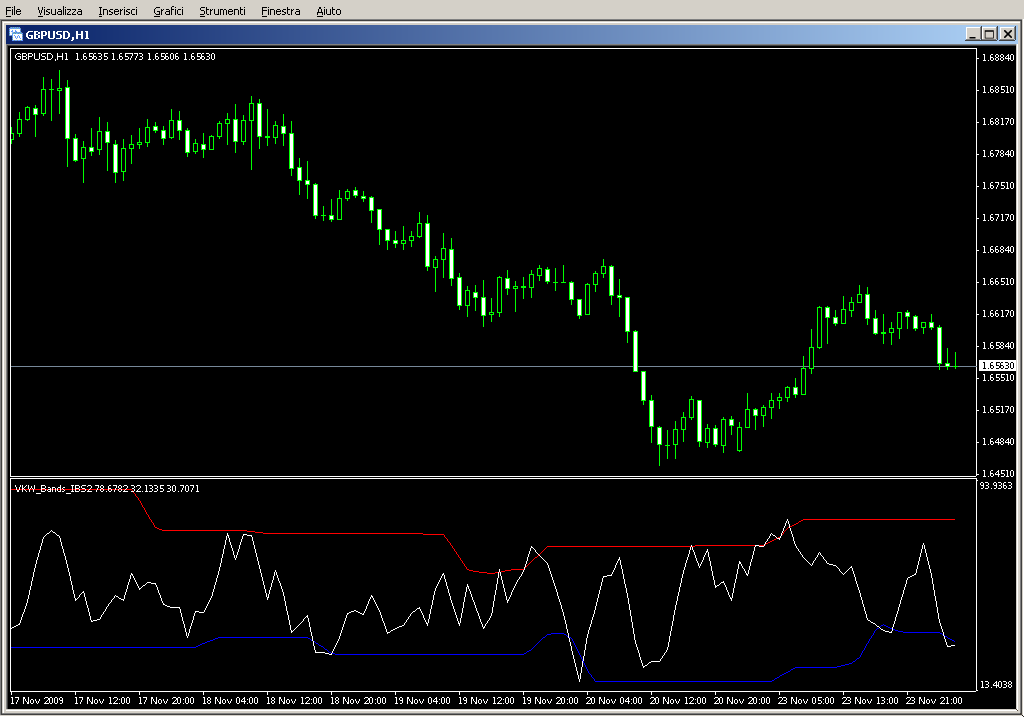Minimize the GBPUSD,H1 chart window
This screenshot has width=1024, height=717.
[x=973, y=34]
